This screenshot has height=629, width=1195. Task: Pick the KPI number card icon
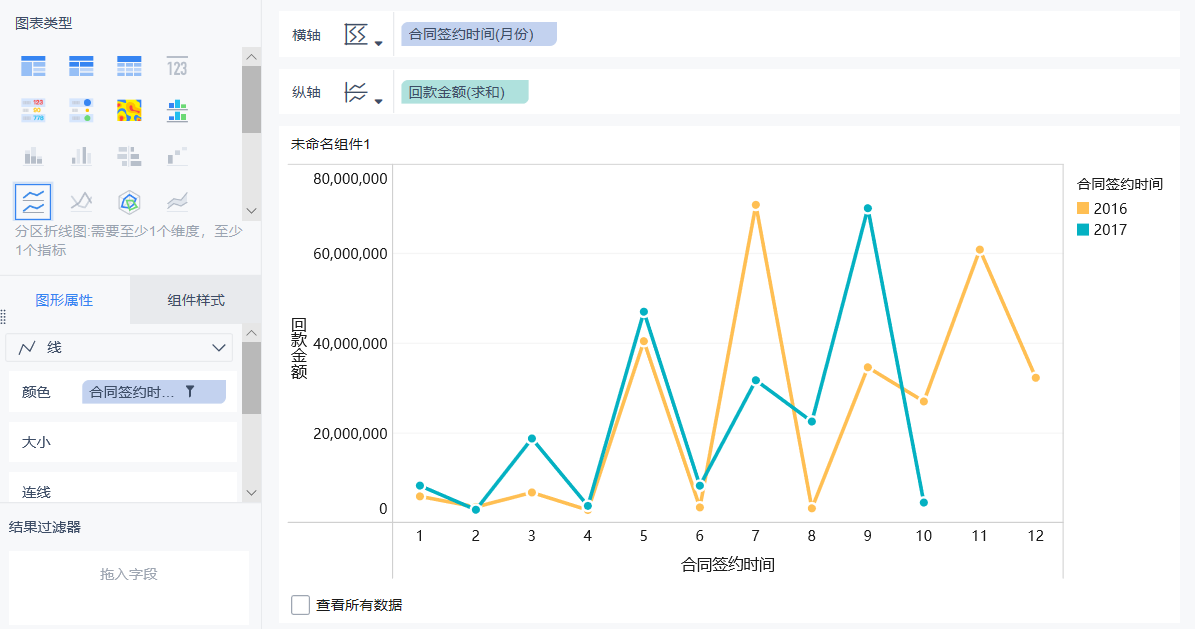[177, 66]
